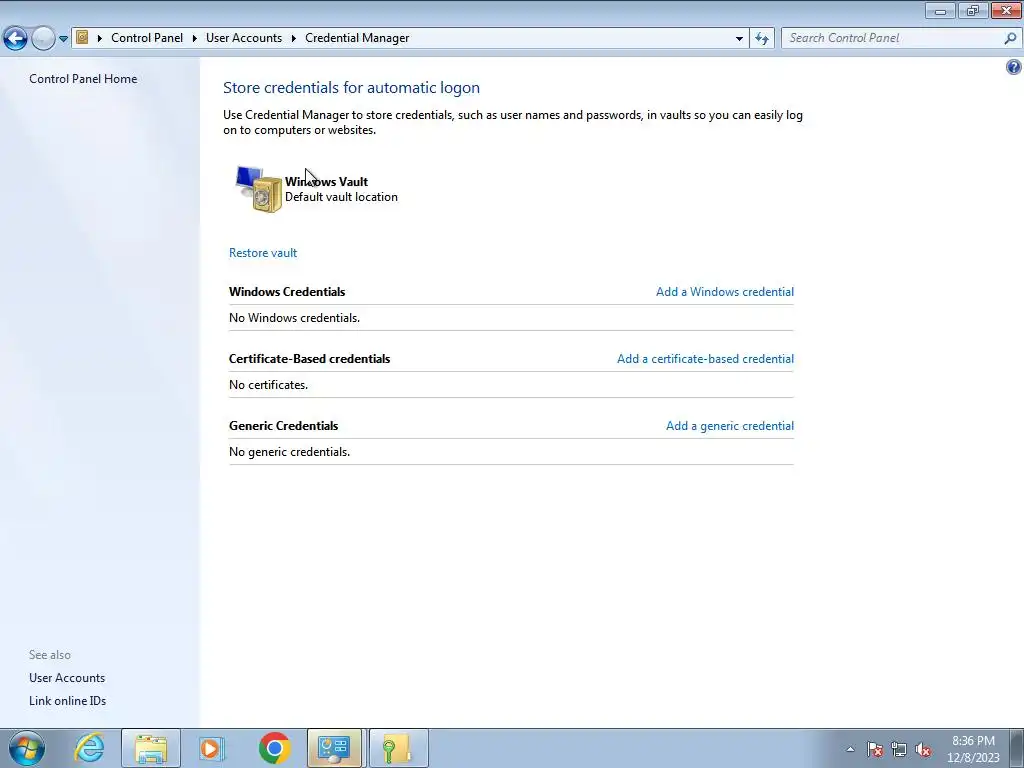The height and width of the screenshot is (768, 1024).
Task: Show hidden tray icons
Action: coord(850,749)
